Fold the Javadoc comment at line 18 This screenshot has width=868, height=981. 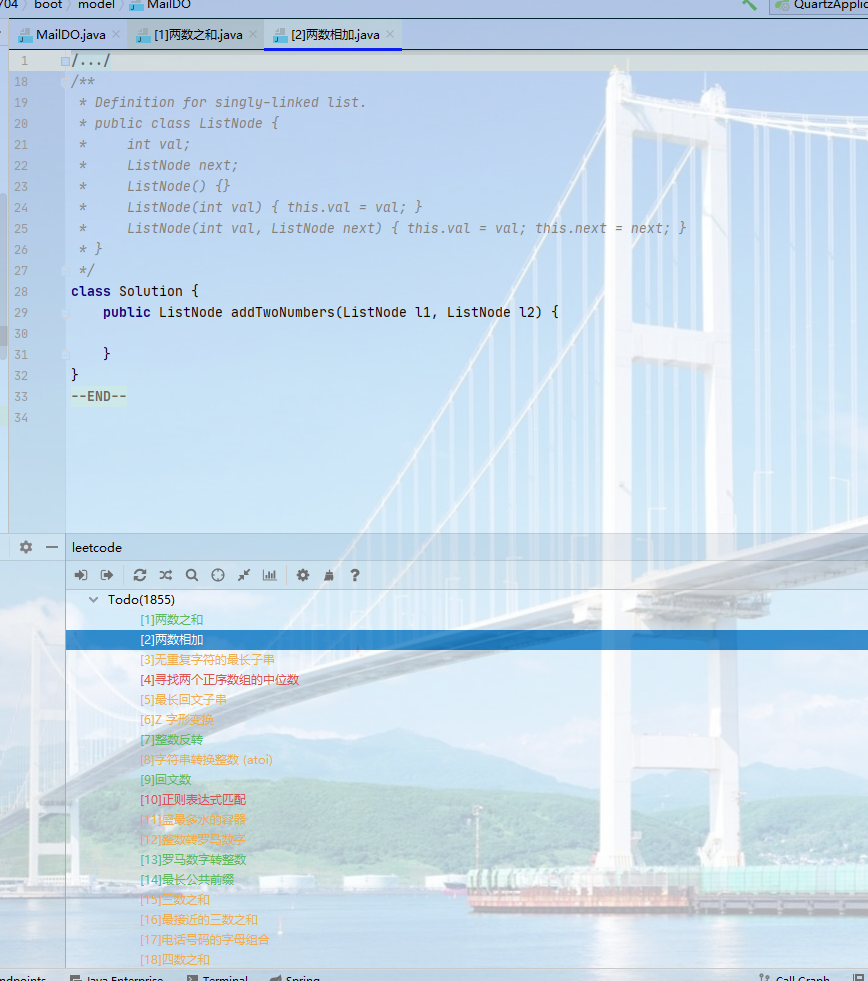click(65, 82)
